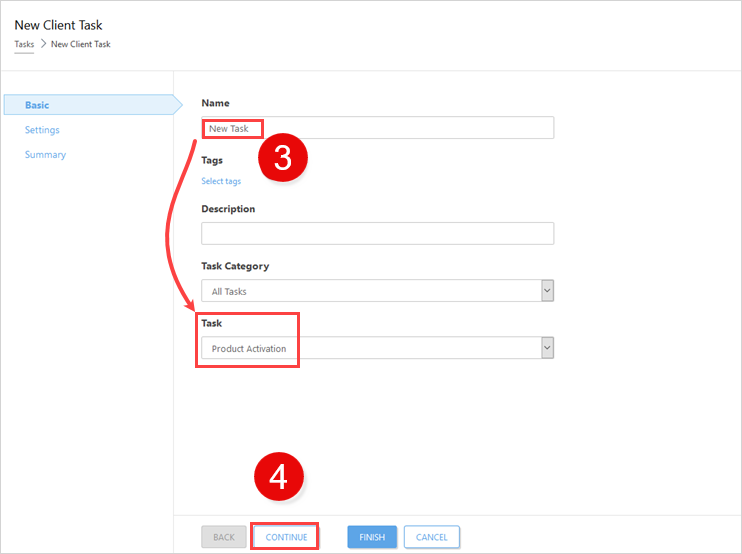Screen dimensions: 742x554
Task: Click the Task label above Product Activation
Action: (212, 323)
